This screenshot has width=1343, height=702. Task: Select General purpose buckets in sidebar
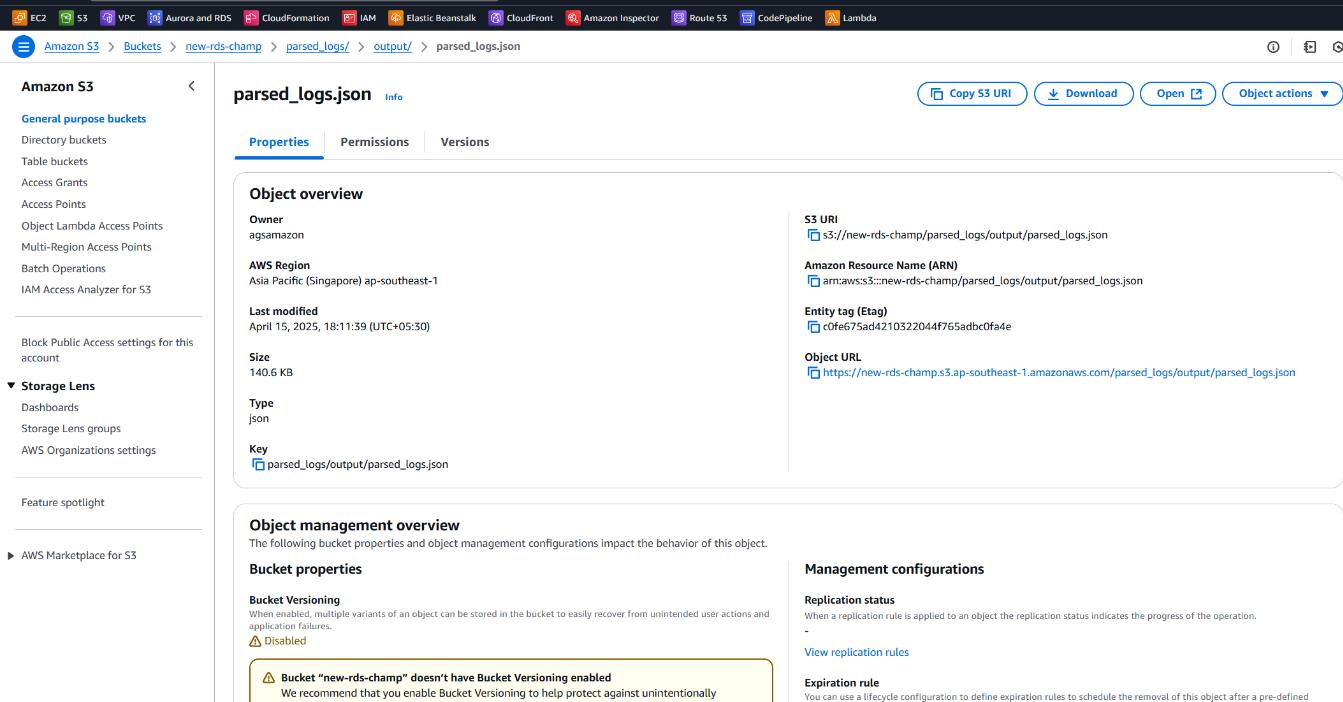pyautogui.click(x=84, y=119)
